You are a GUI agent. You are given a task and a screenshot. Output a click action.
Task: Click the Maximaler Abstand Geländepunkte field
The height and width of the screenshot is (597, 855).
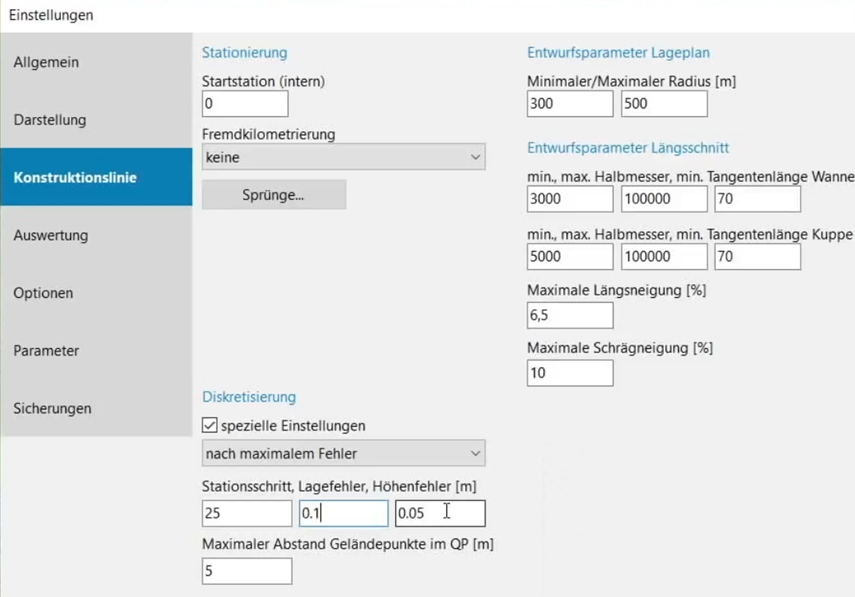click(247, 571)
